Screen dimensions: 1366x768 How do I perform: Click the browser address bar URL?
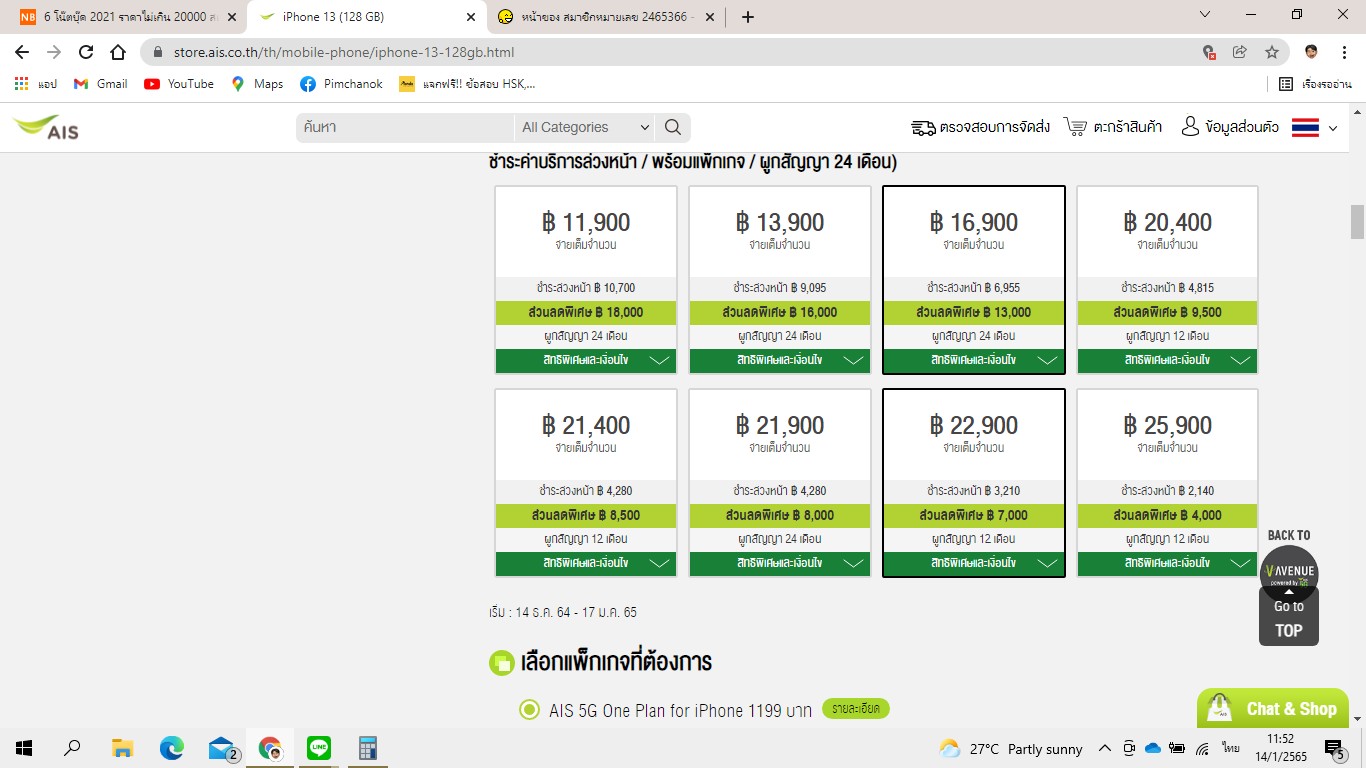click(344, 52)
